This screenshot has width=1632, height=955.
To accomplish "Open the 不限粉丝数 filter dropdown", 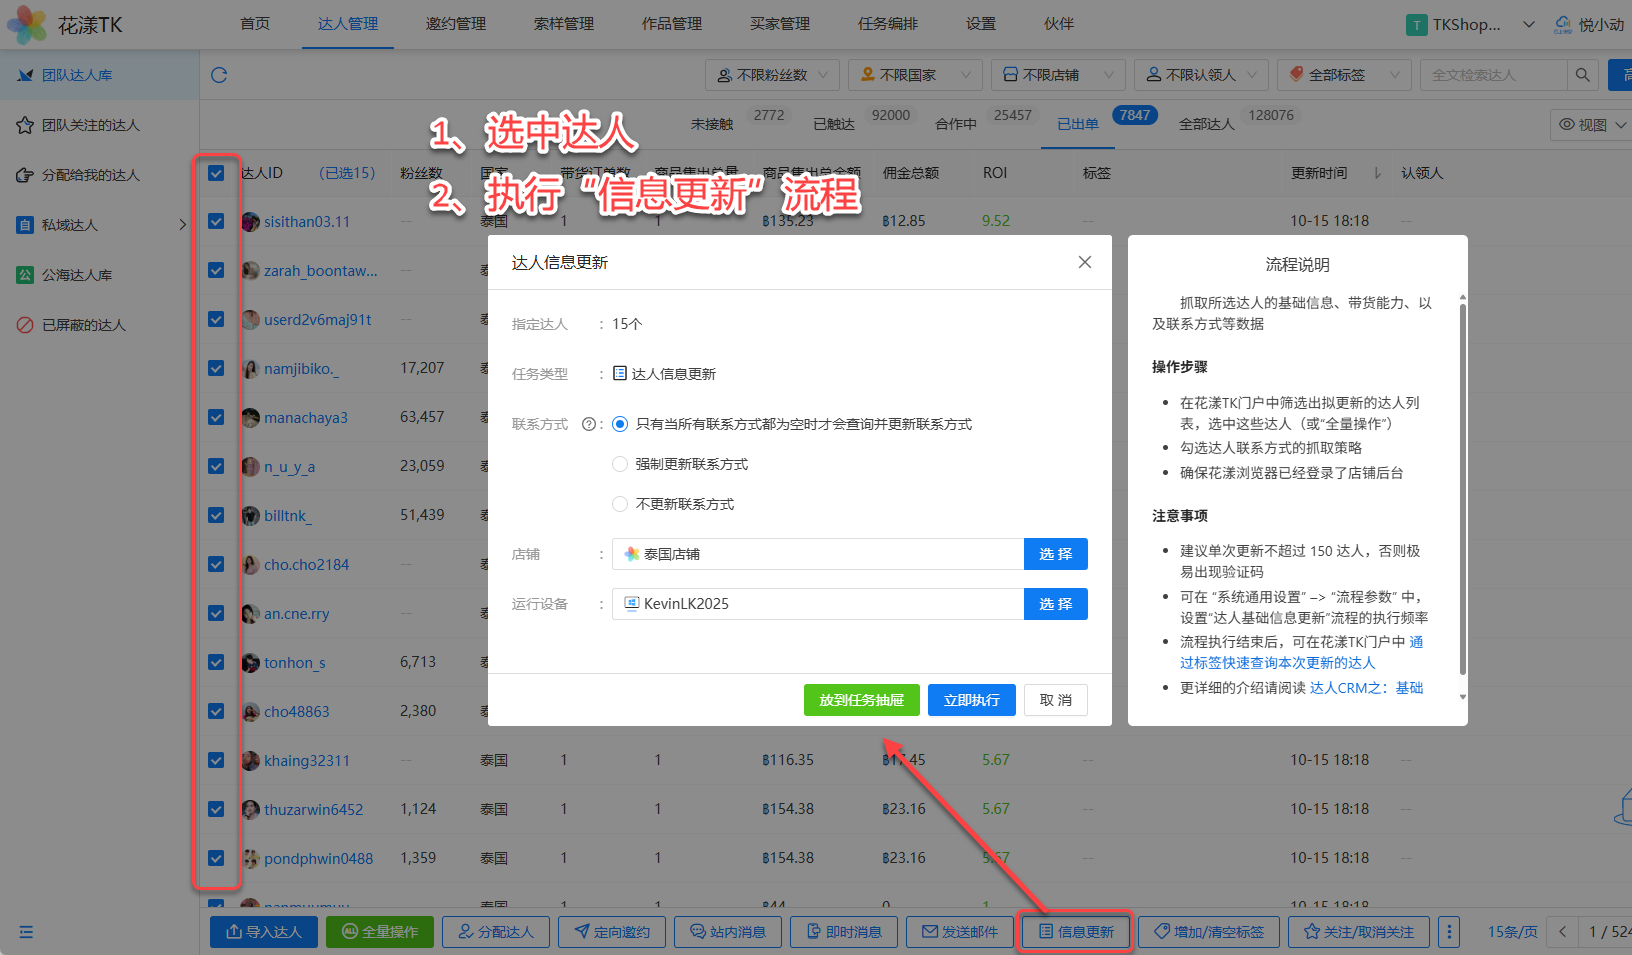I will (x=772, y=75).
